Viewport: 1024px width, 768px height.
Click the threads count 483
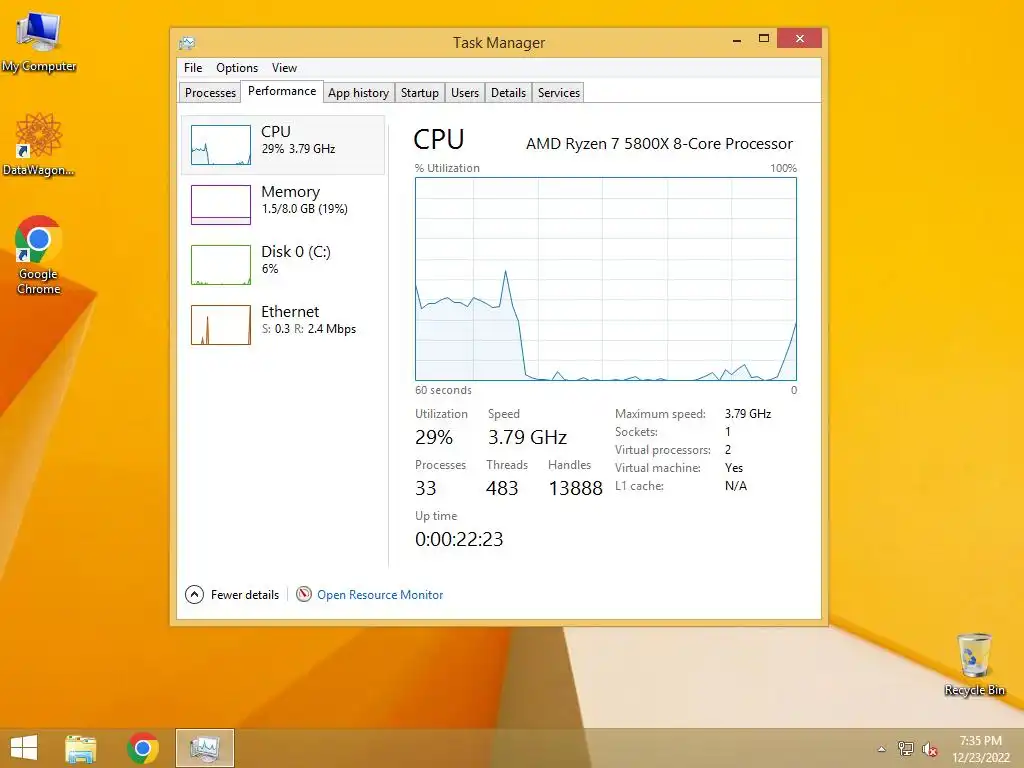(x=502, y=488)
